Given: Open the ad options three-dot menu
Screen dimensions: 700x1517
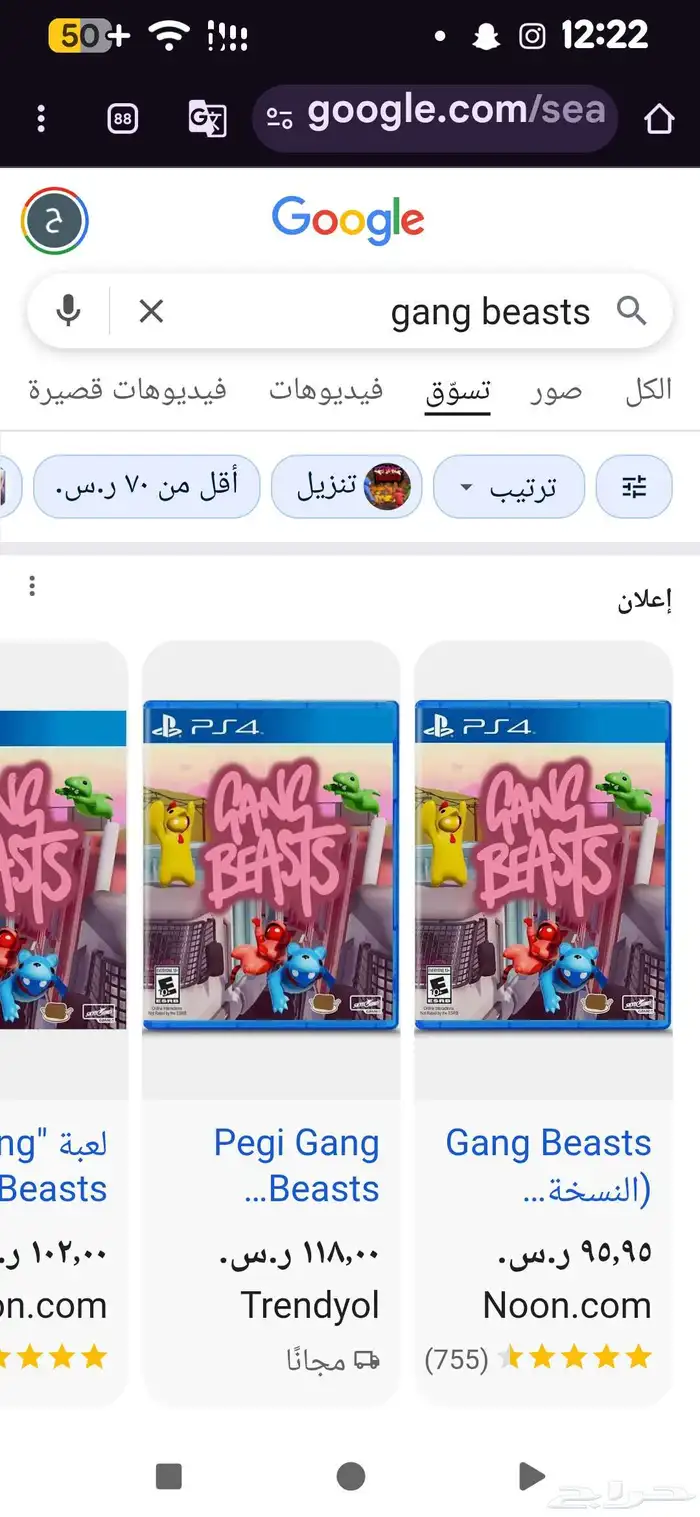Looking at the screenshot, I should (32, 586).
